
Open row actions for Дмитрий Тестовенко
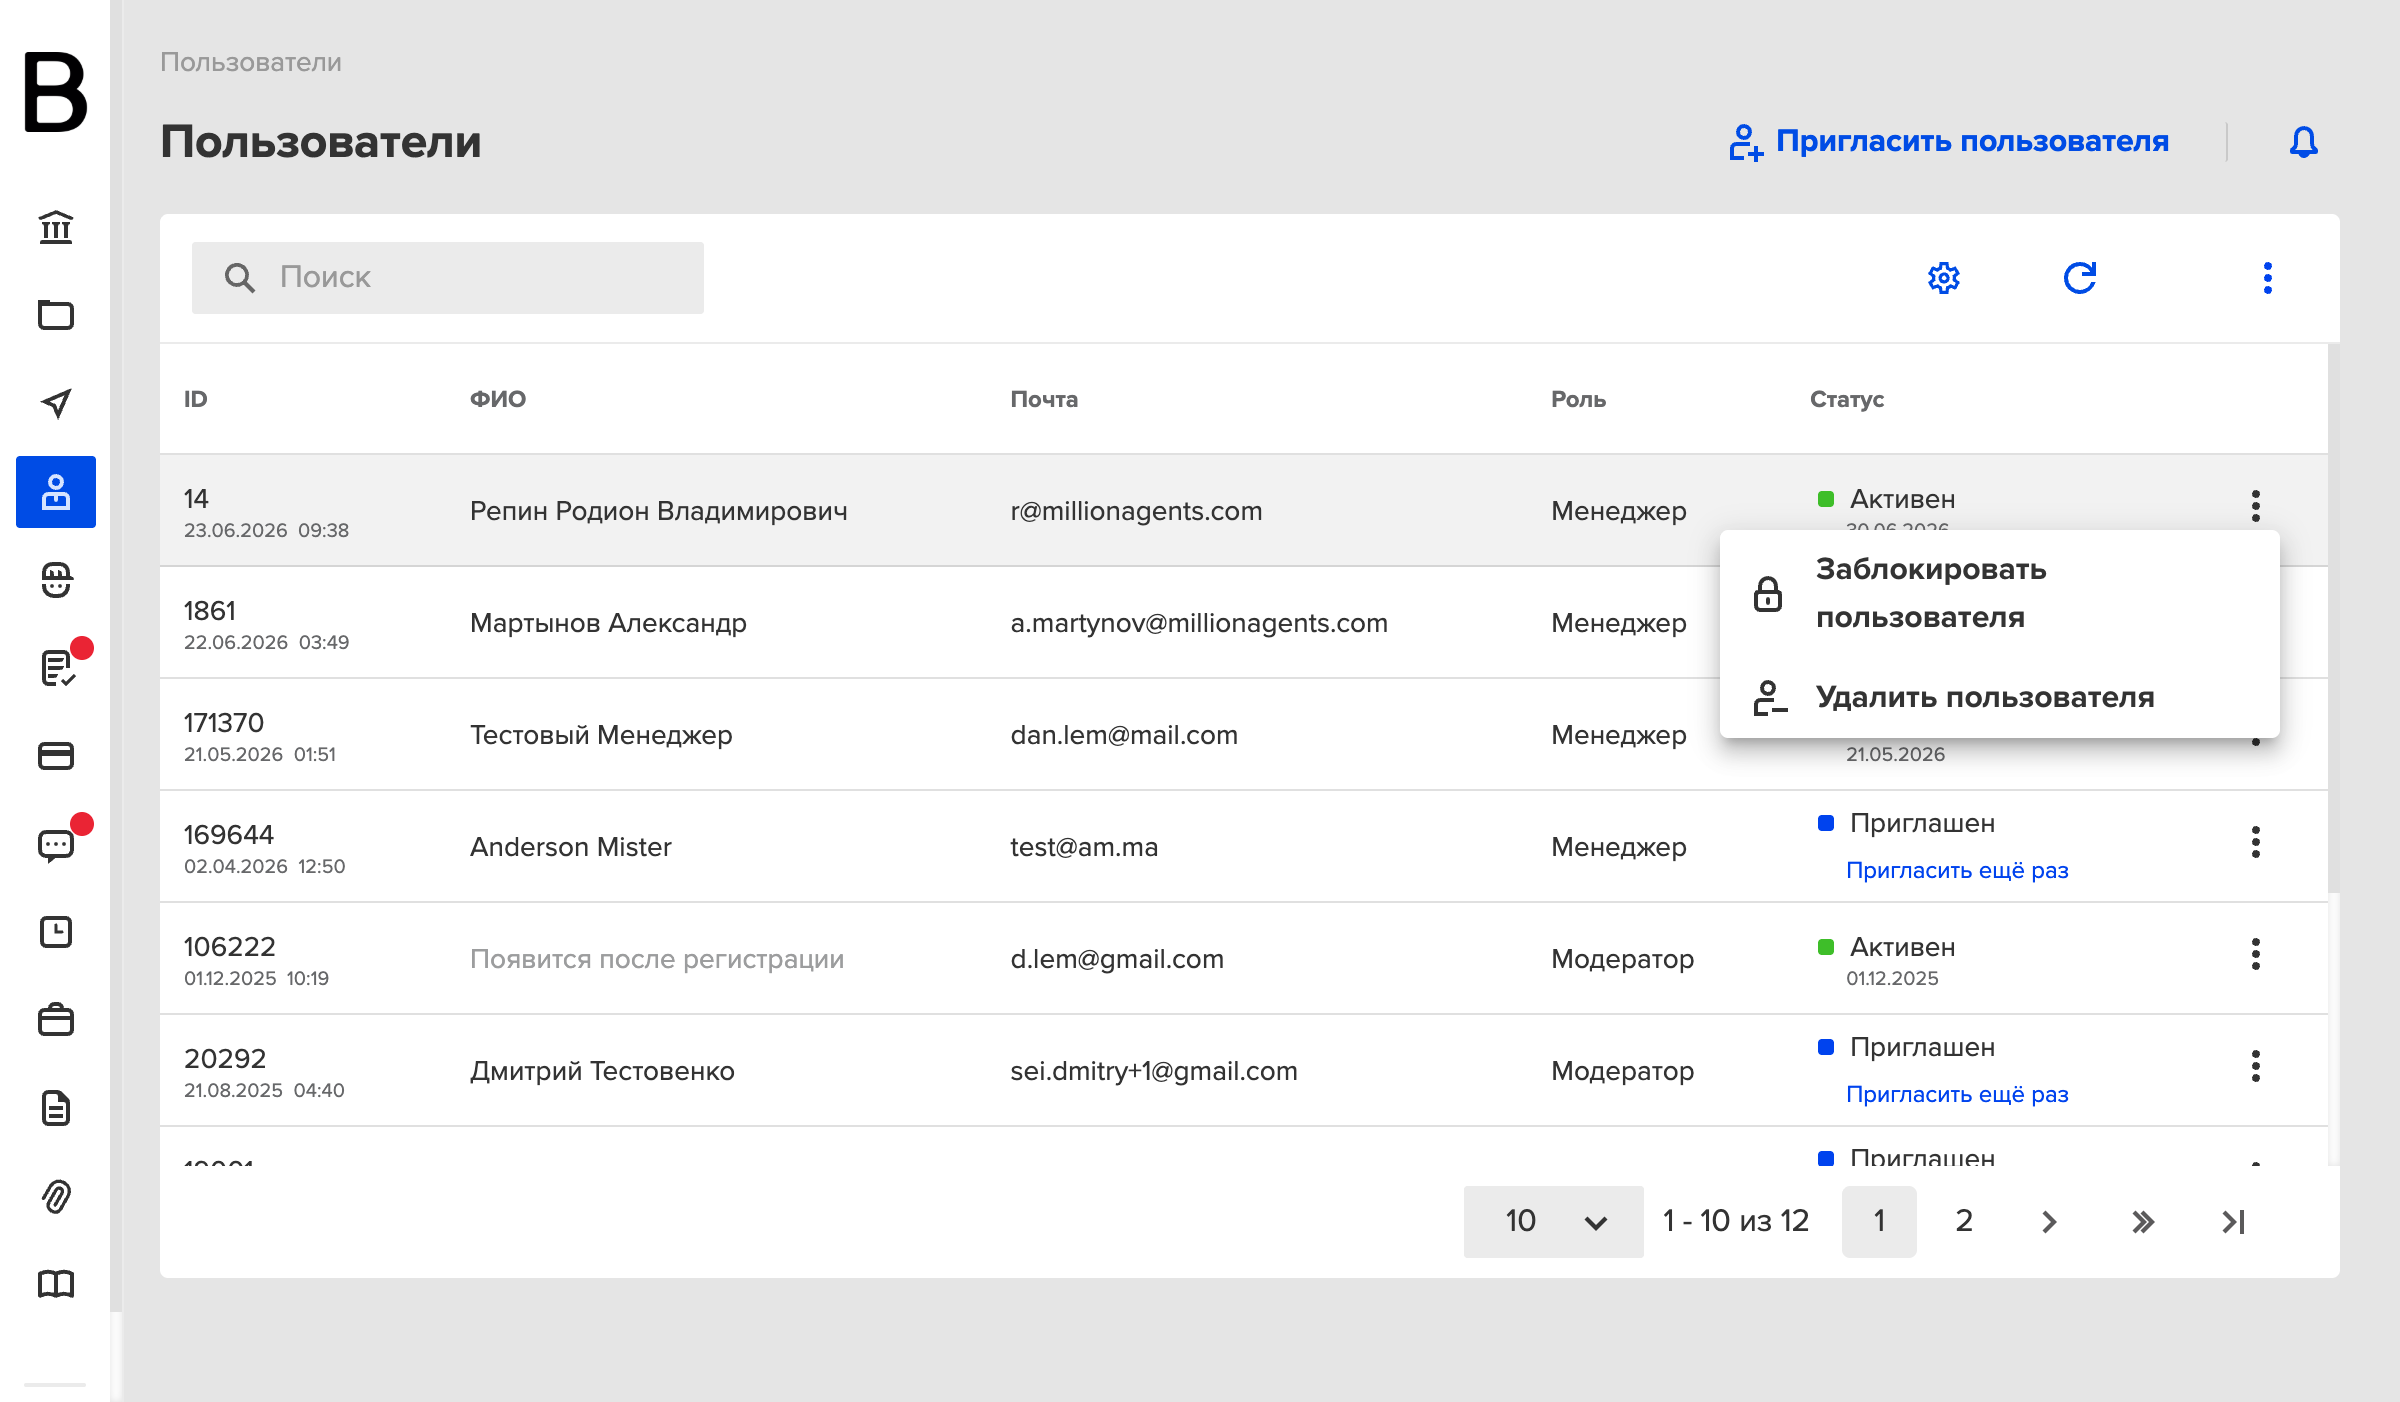(2256, 1066)
